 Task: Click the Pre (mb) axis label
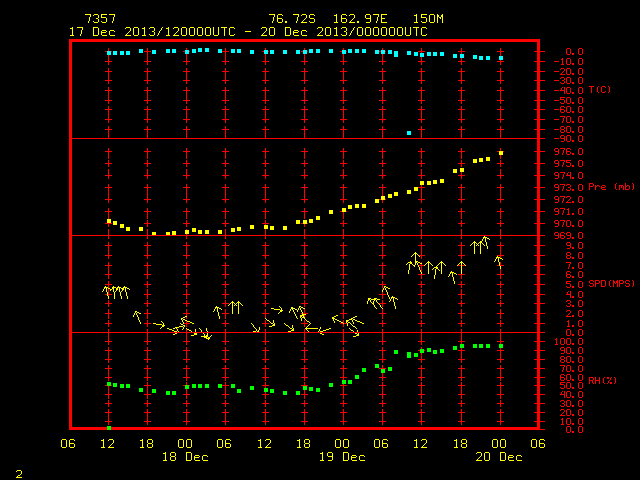(x=611, y=187)
